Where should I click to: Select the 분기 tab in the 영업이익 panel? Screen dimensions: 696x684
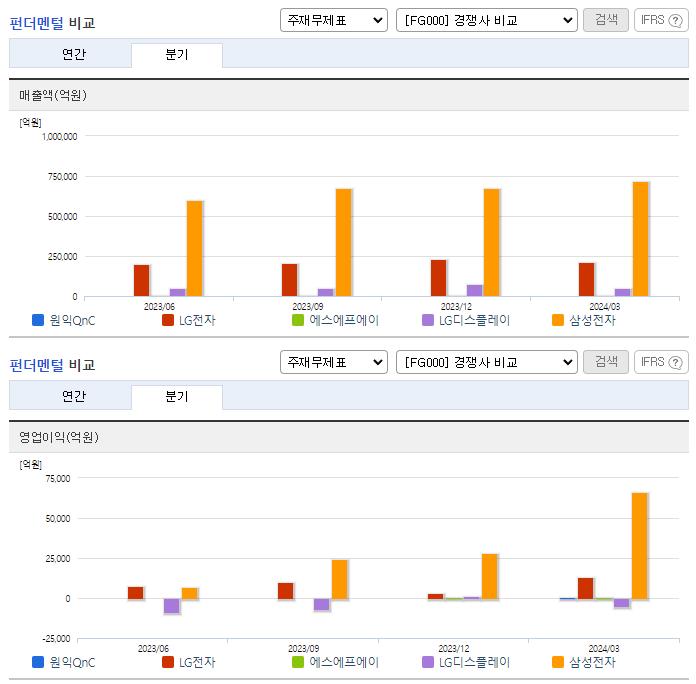177,396
